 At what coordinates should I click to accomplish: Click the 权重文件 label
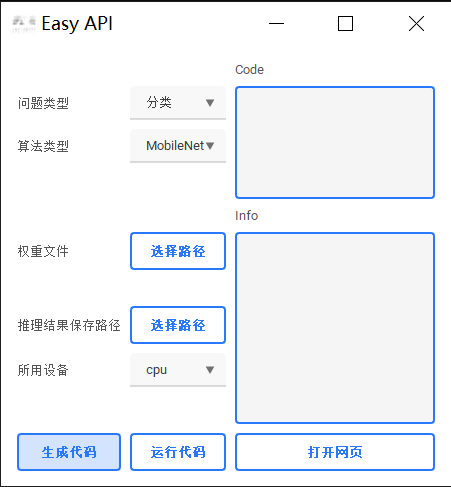[x=43, y=251]
